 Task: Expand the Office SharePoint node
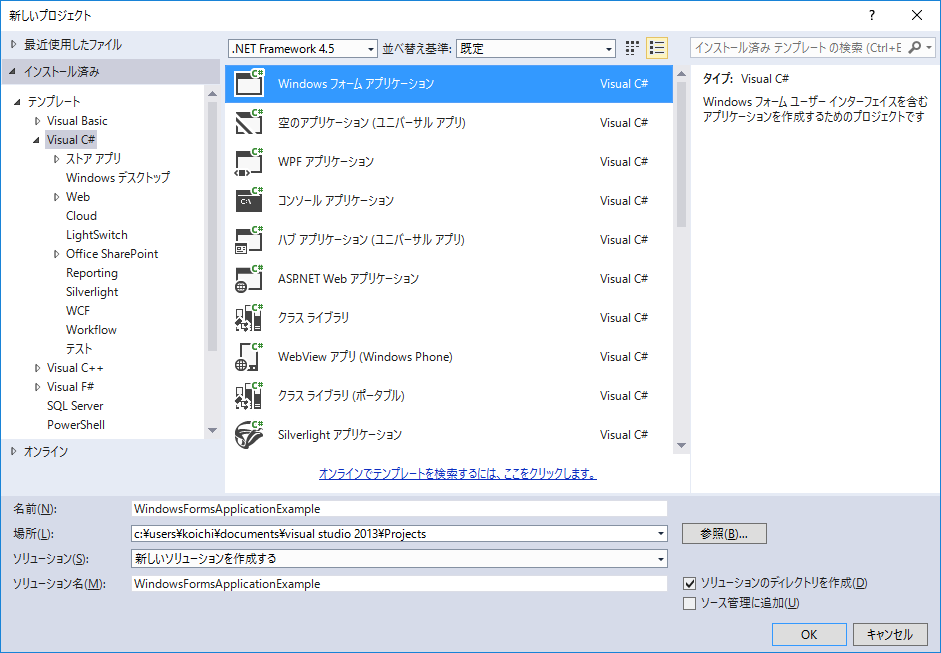tap(56, 254)
